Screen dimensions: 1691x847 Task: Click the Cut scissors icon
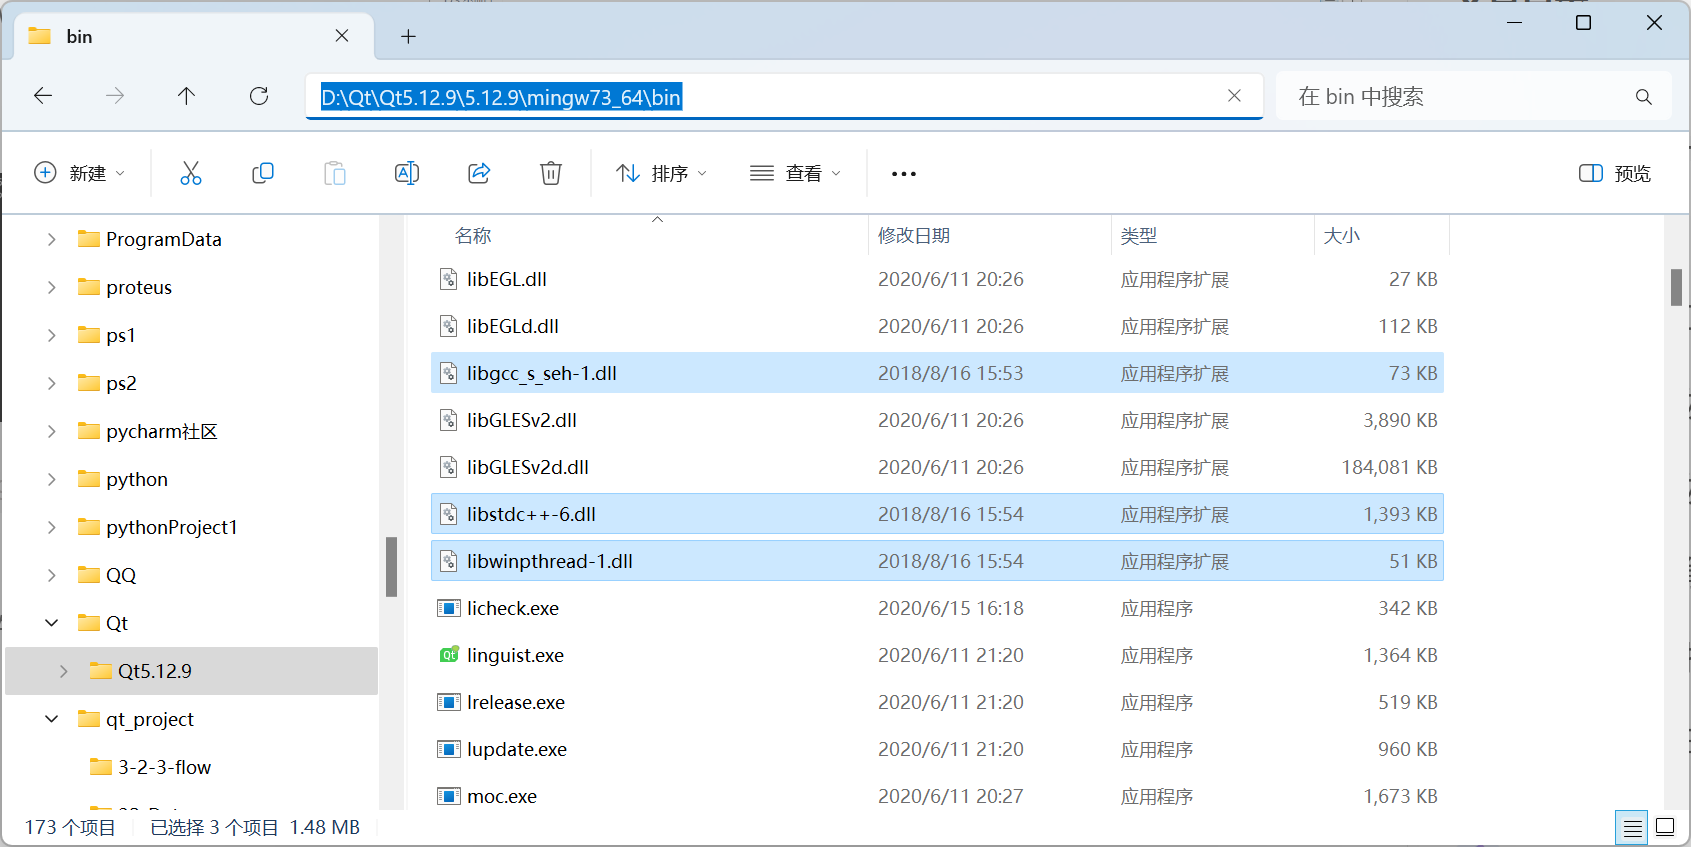191,173
